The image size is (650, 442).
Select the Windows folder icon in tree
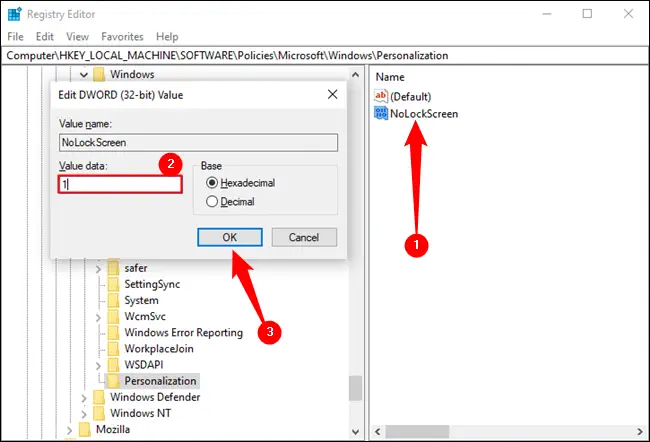pos(99,75)
